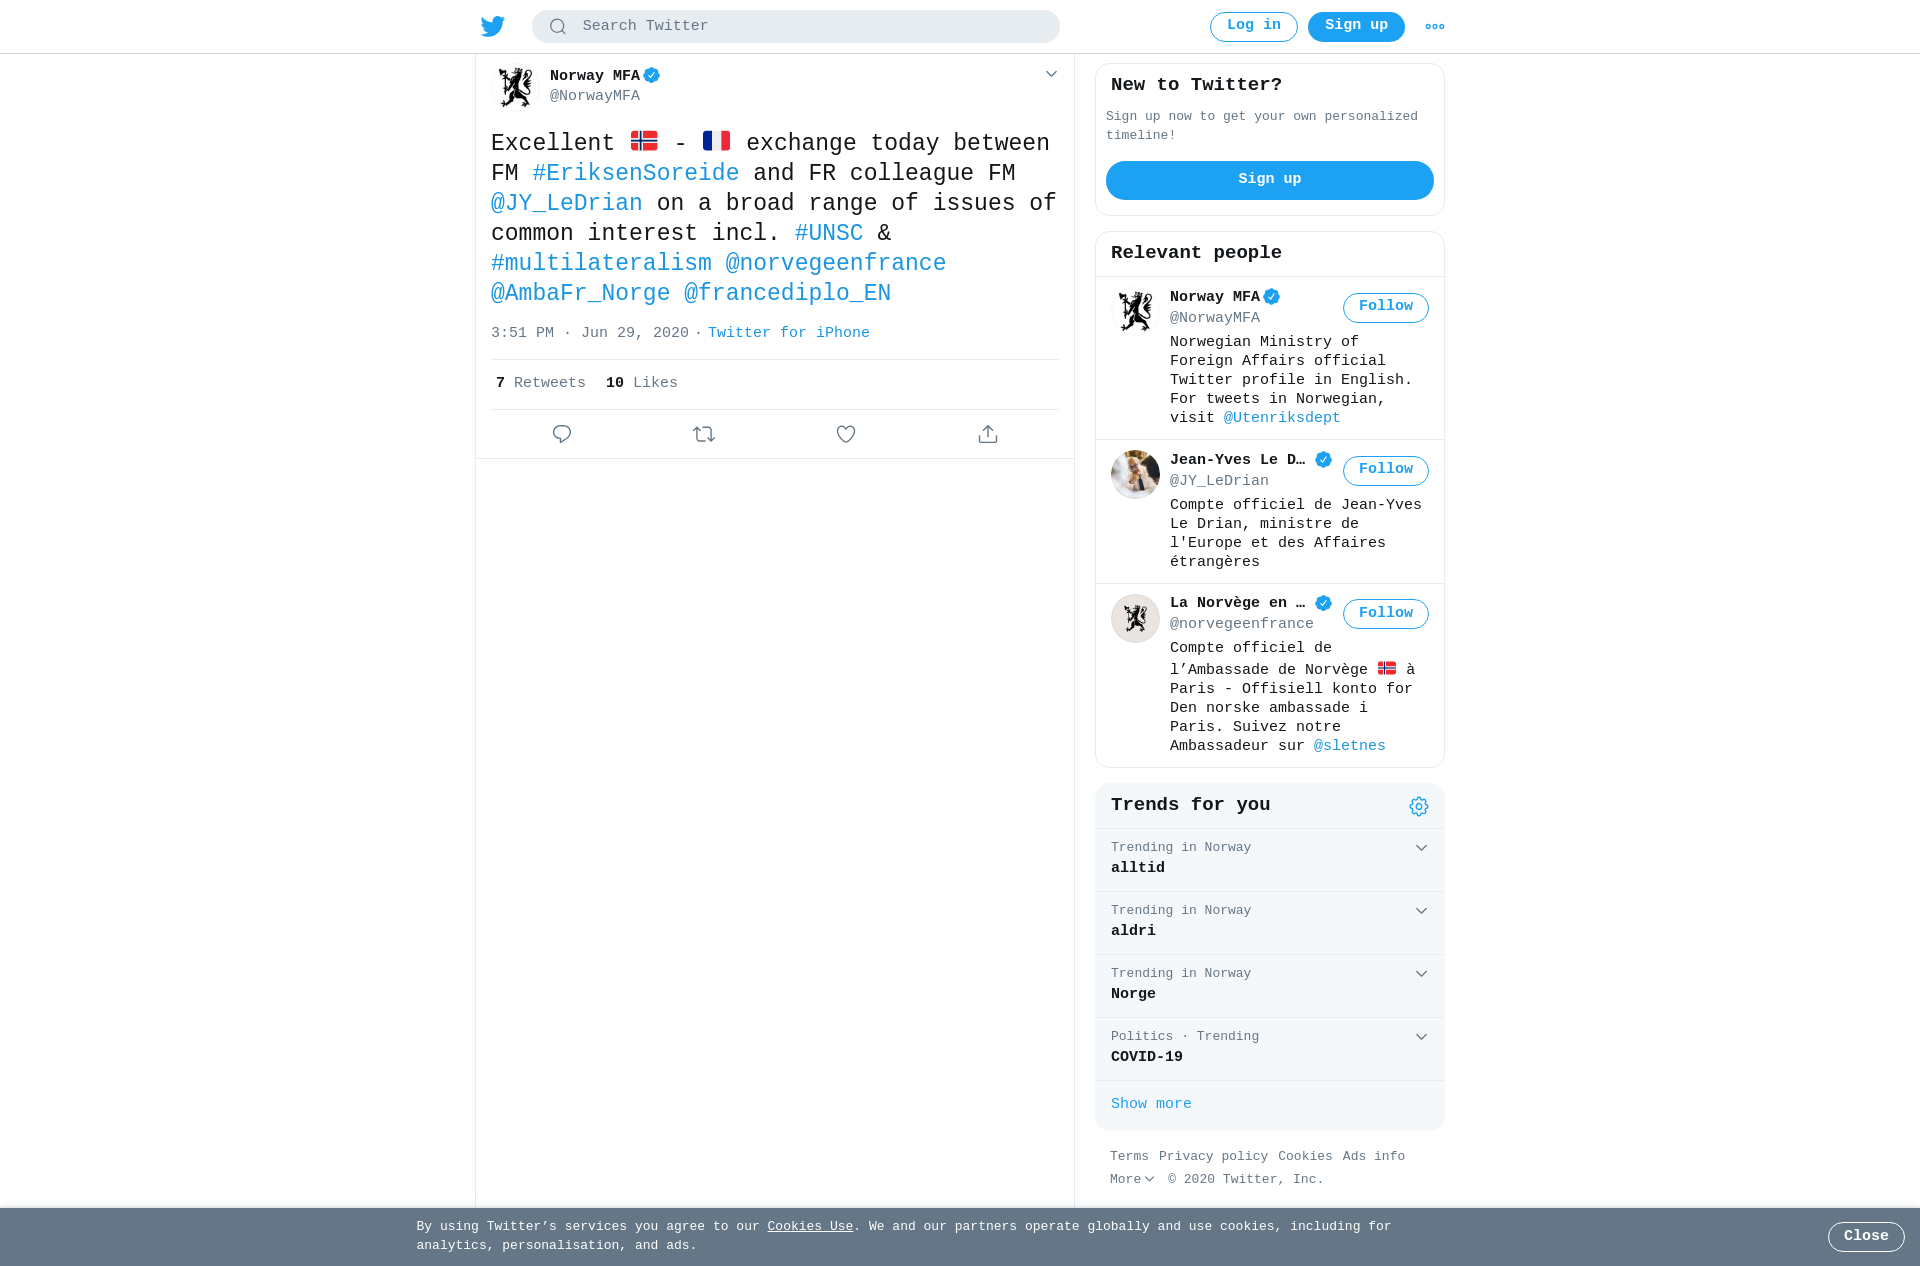Open the #EriksenSoreide hashtag link
The image size is (1920, 1266).
(636, 173)
